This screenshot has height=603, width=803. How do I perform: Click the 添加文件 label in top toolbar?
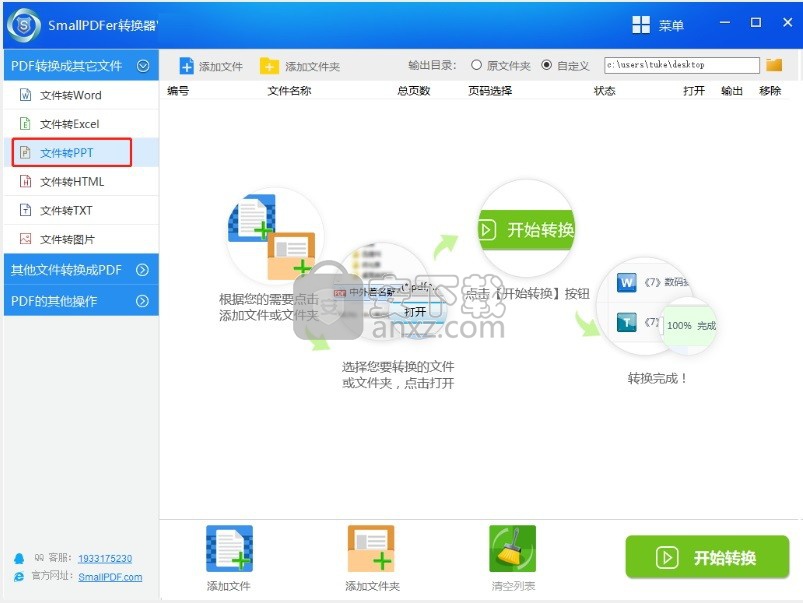pyautogui.click(x=221, y=67)
